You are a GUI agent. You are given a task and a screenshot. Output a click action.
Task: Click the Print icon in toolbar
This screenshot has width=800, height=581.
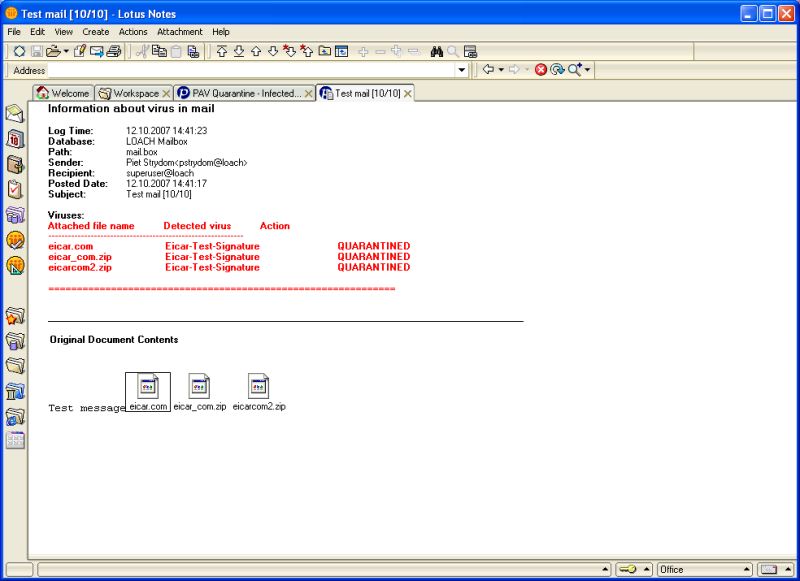coord(114,52)
